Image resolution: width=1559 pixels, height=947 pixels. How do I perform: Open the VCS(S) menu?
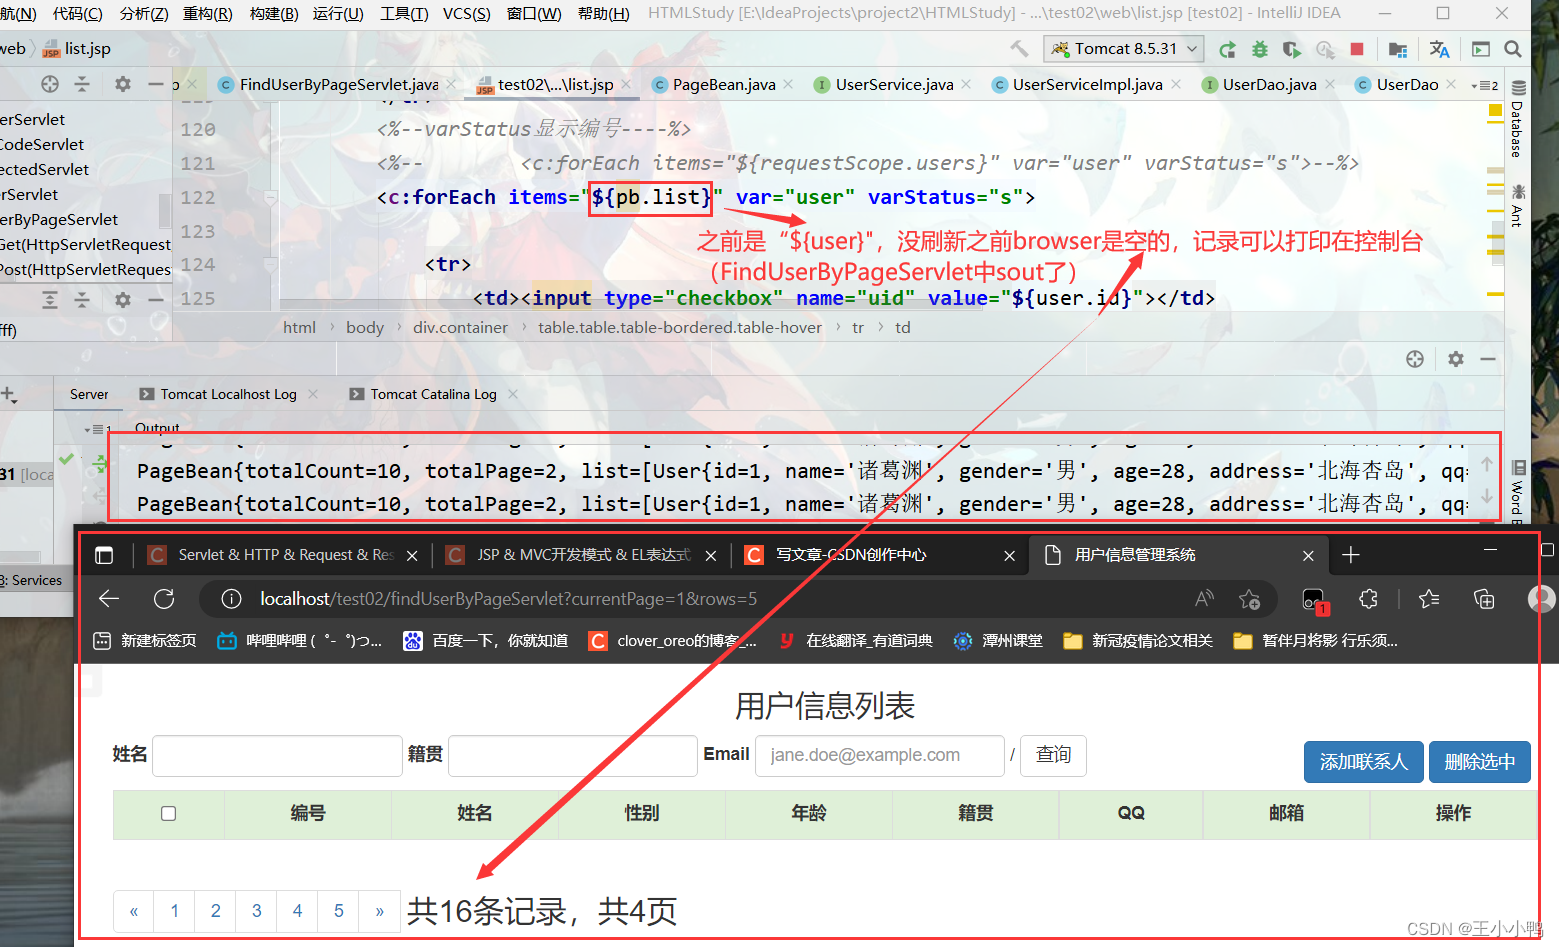coord(466,13)
